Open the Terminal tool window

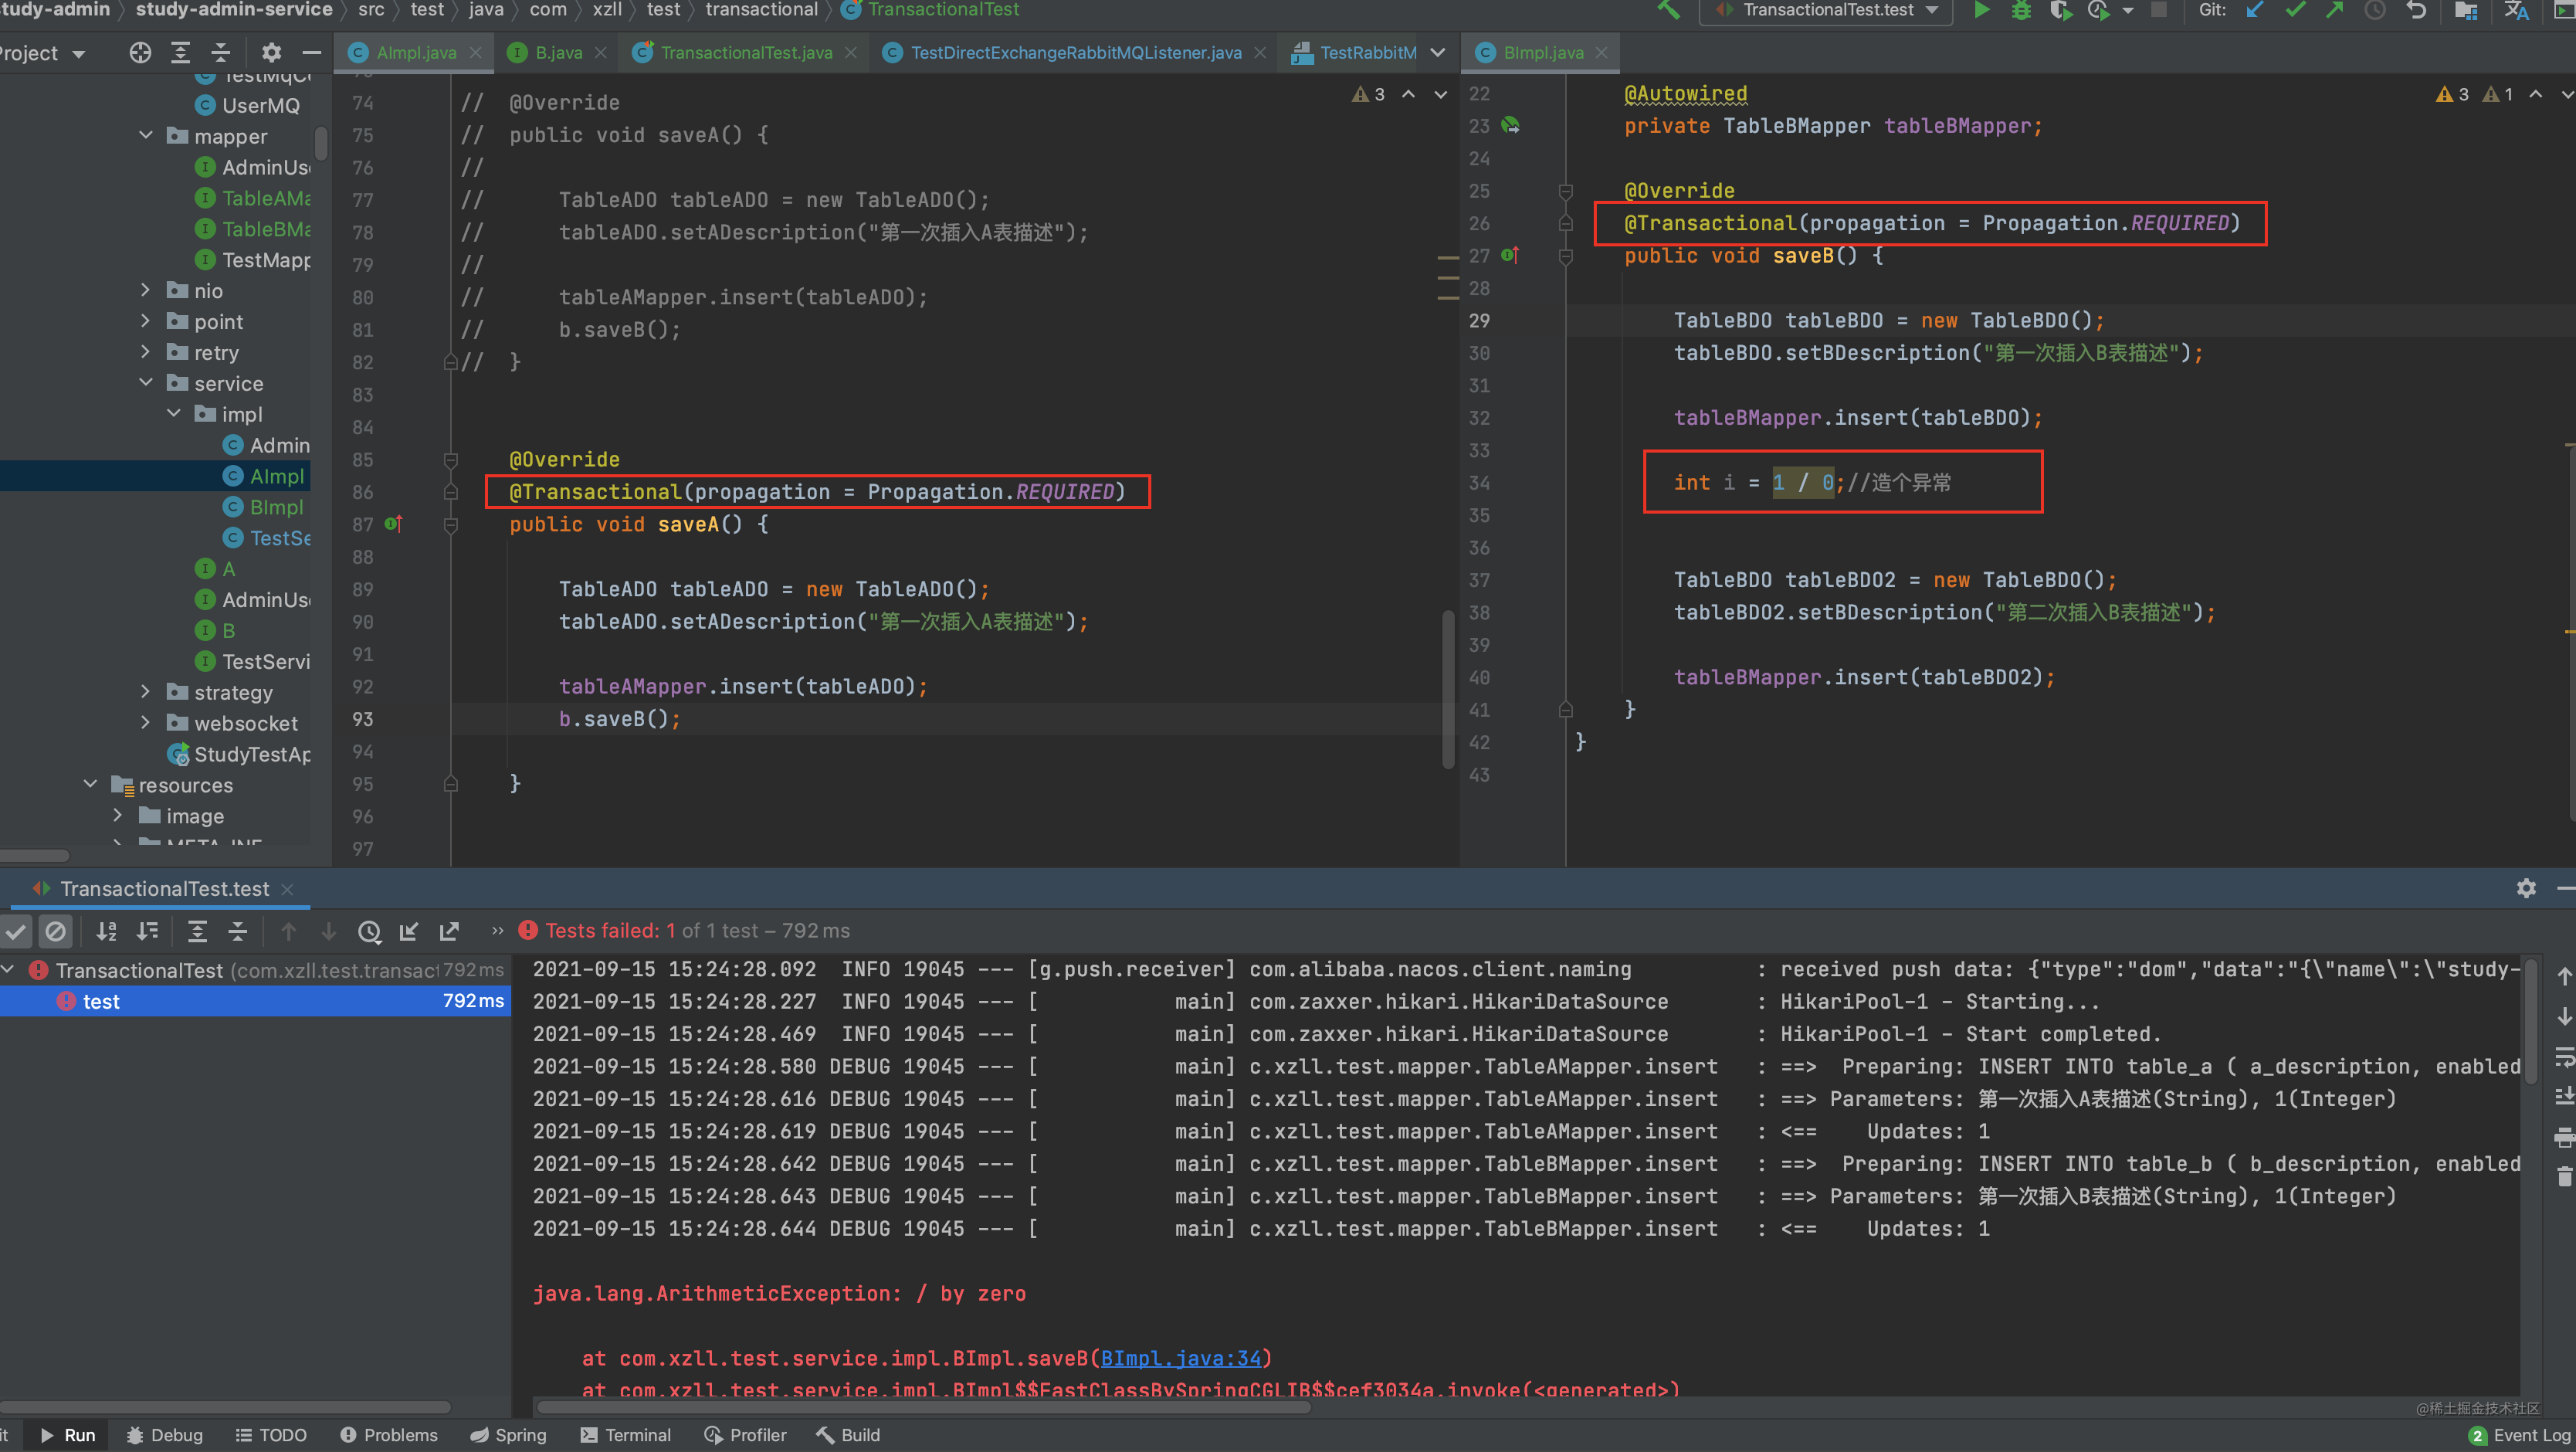point(626,1435)
